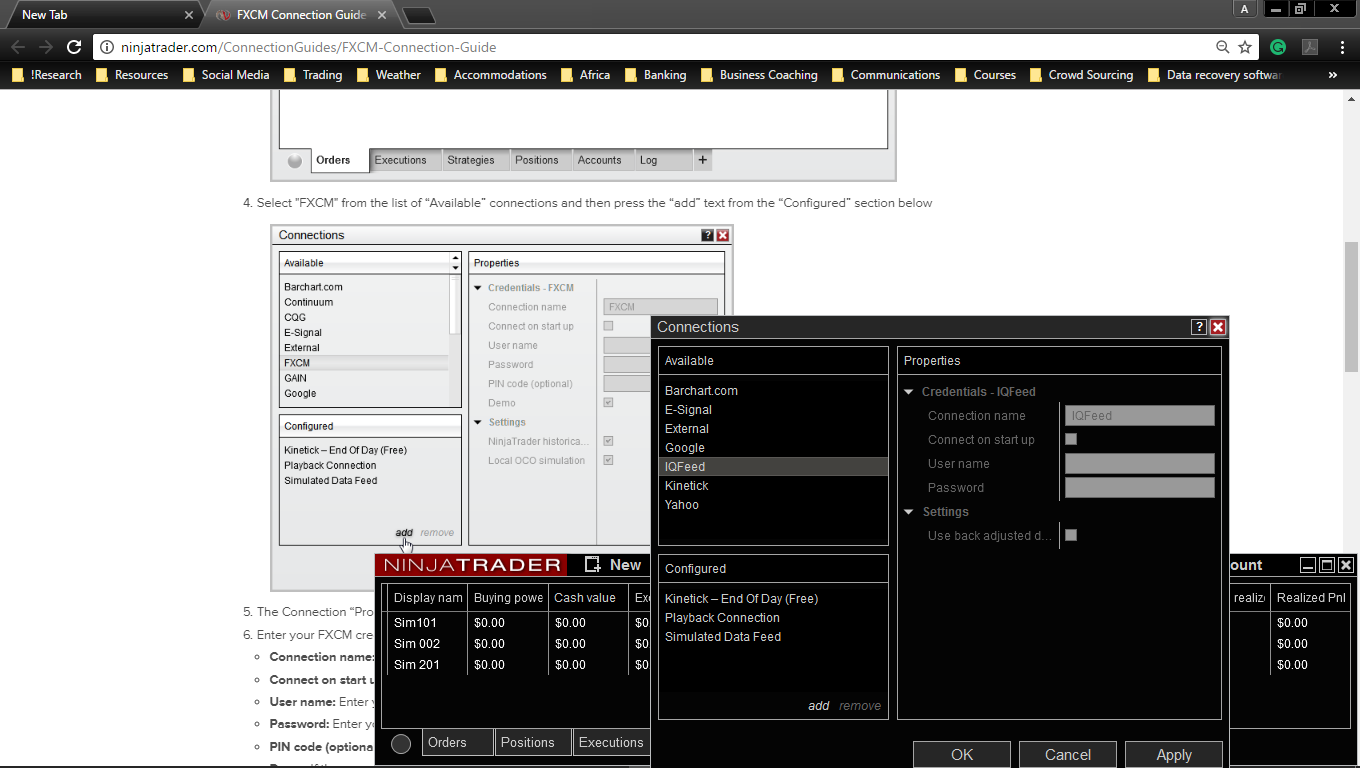Click the Password input field
This screenshot has height=768, width=1360.
click(x=1140, y=488)
